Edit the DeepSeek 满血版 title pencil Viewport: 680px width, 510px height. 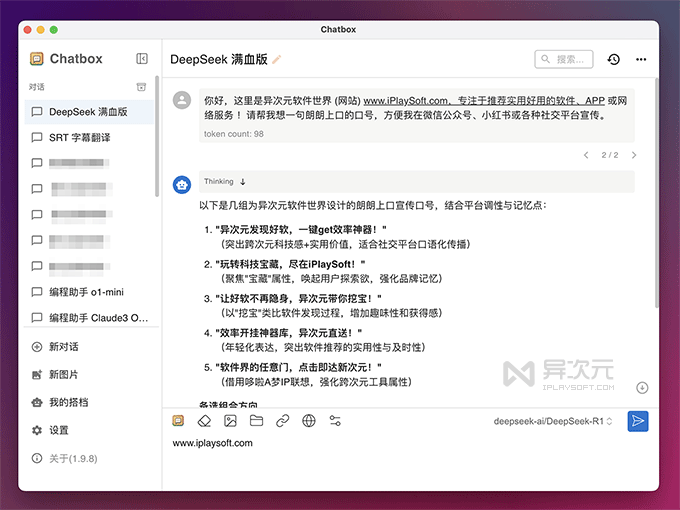click(x=277, y=59)
